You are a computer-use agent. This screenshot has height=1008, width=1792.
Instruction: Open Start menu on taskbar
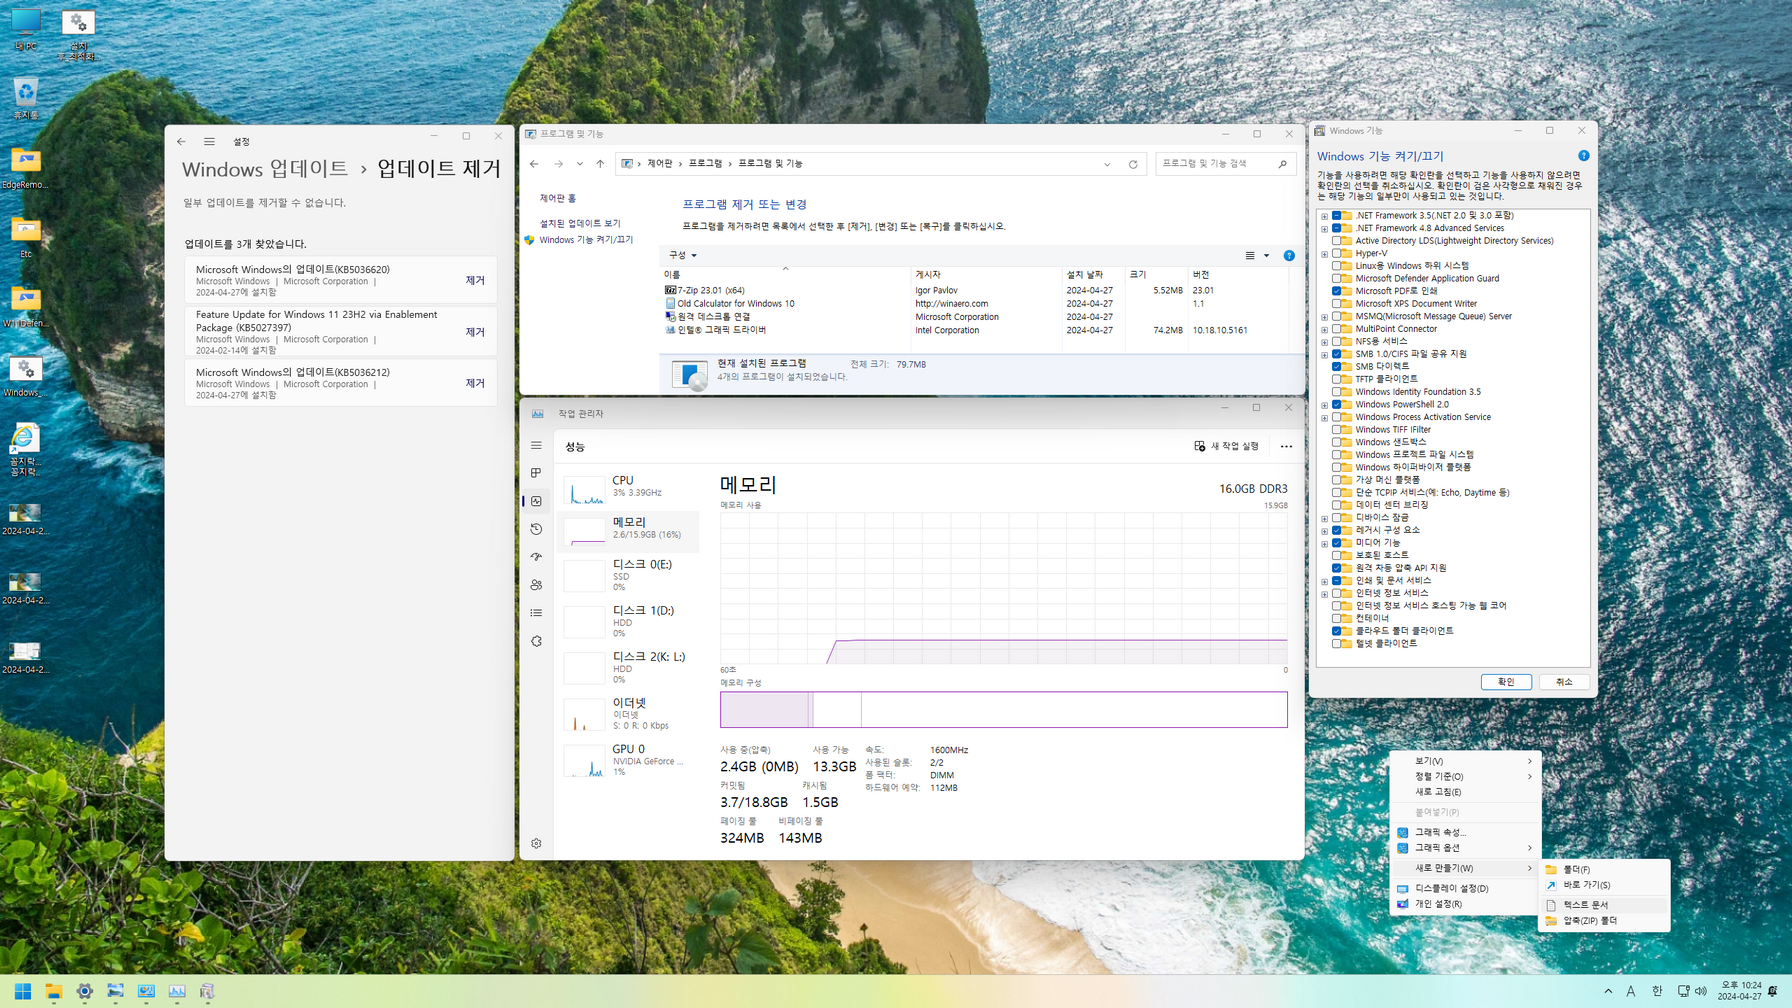22,991
